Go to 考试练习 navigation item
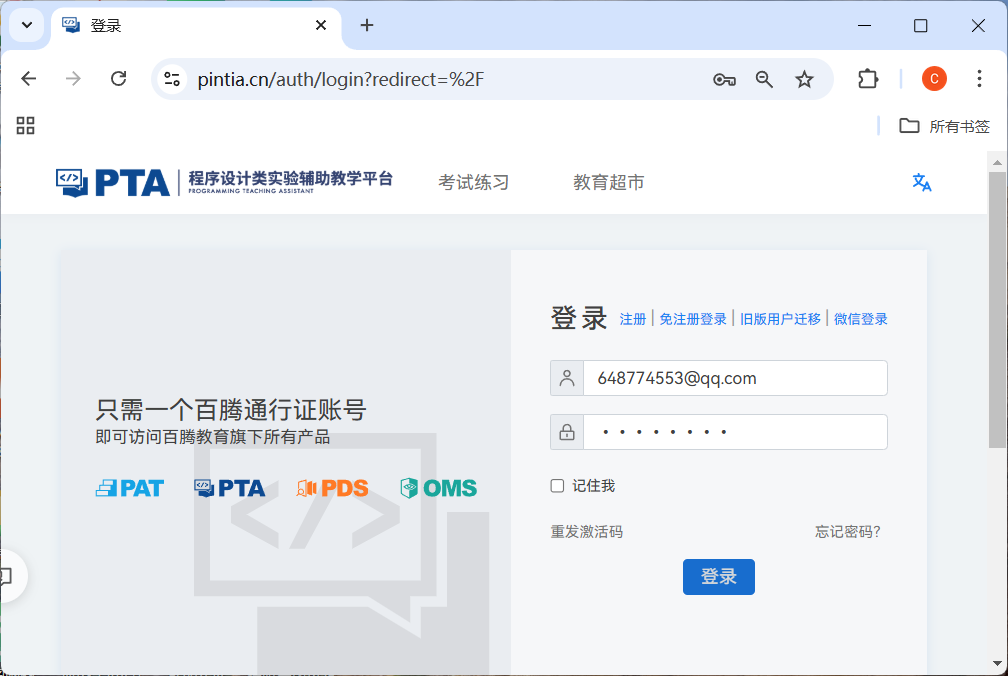The image size is (1008, 676). click(474, 182)
